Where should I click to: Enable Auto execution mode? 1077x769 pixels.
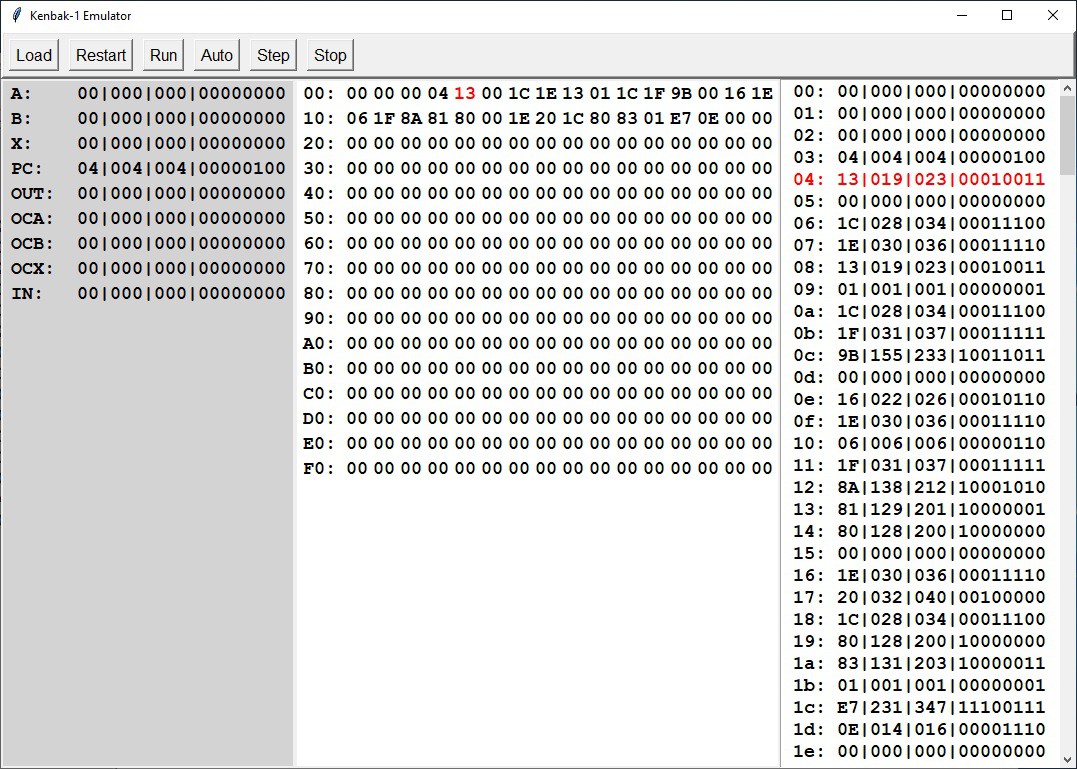click(217, 55)
